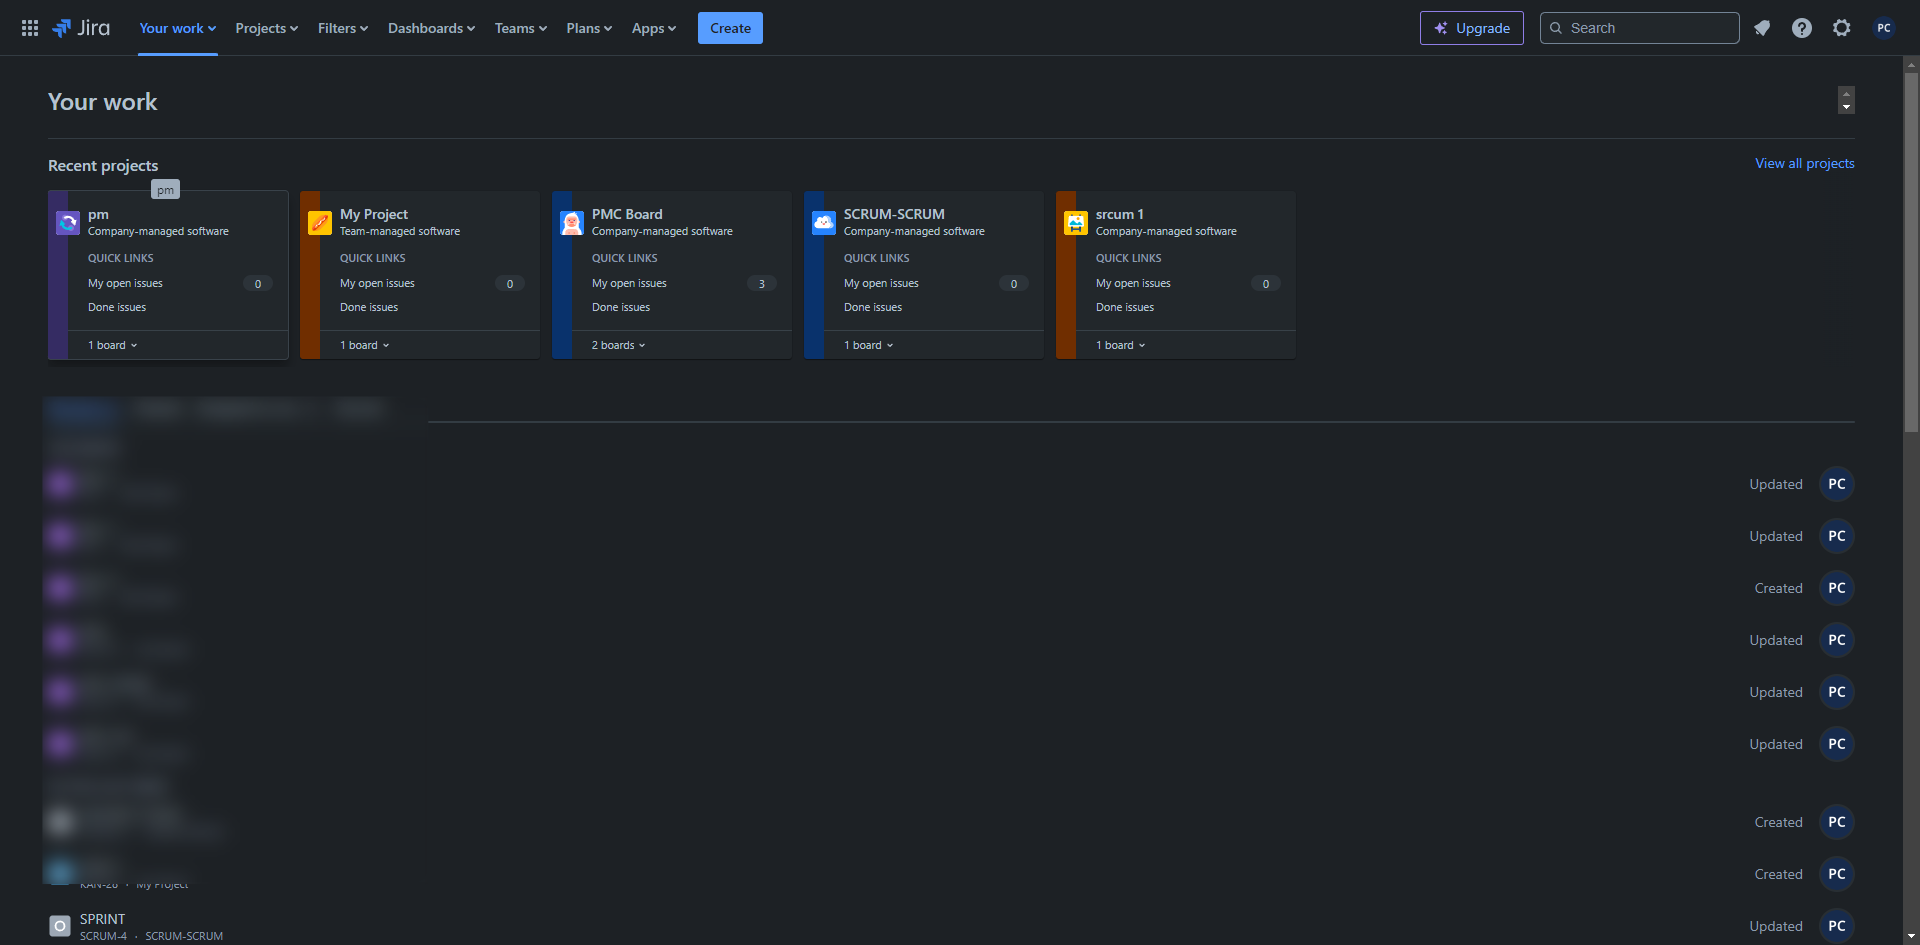Click the Create button

(x=730, y=28)
